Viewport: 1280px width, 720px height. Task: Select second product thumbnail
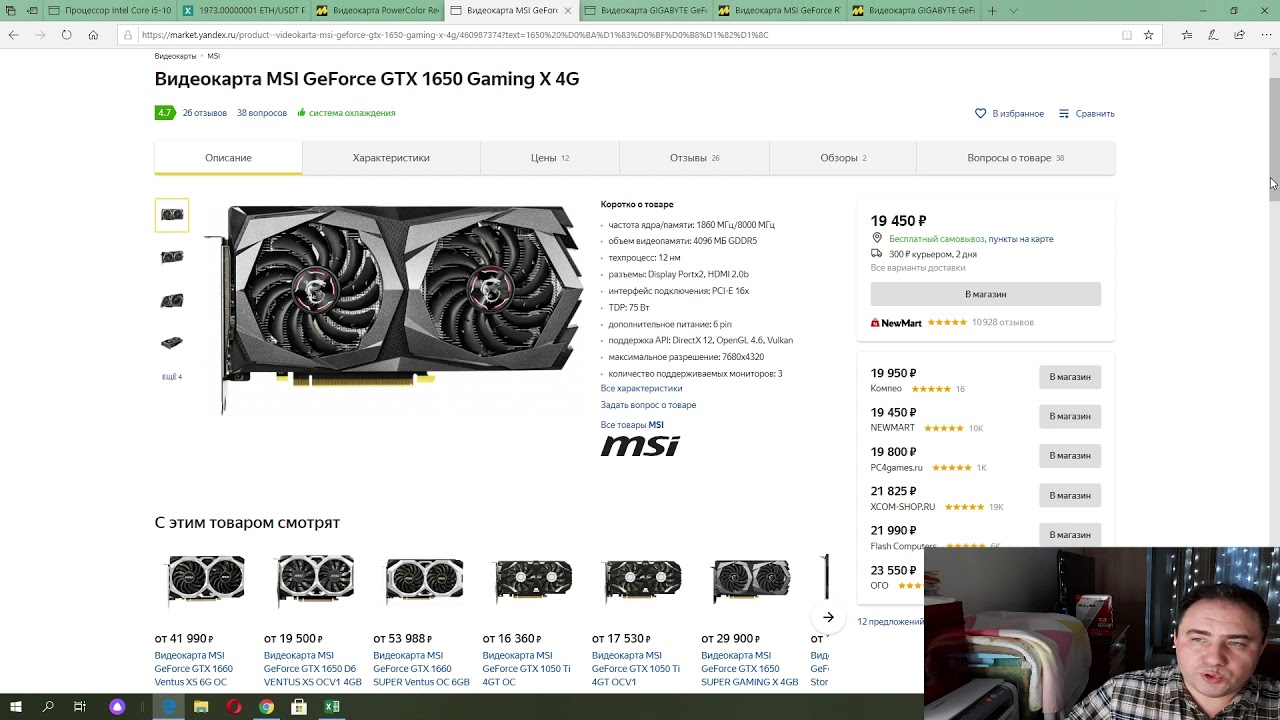click(x=172, y=257)
